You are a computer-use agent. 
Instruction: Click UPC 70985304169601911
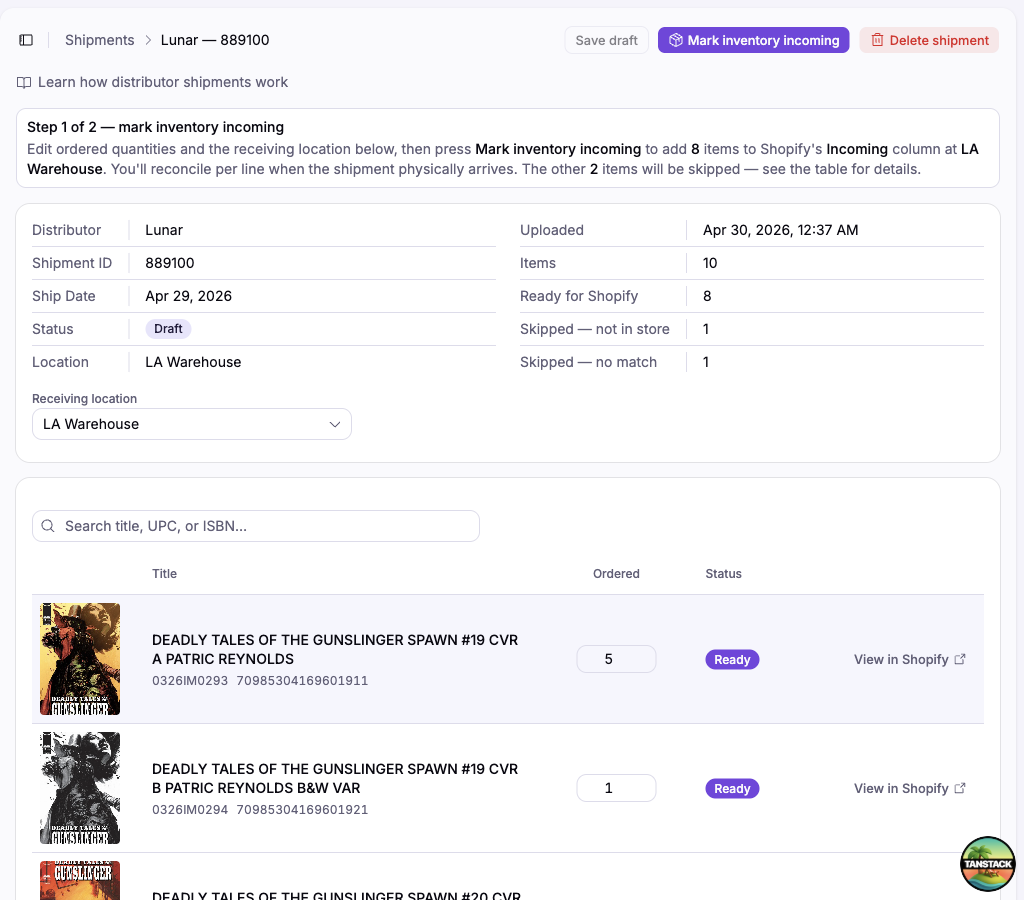(x=302, y=681)
